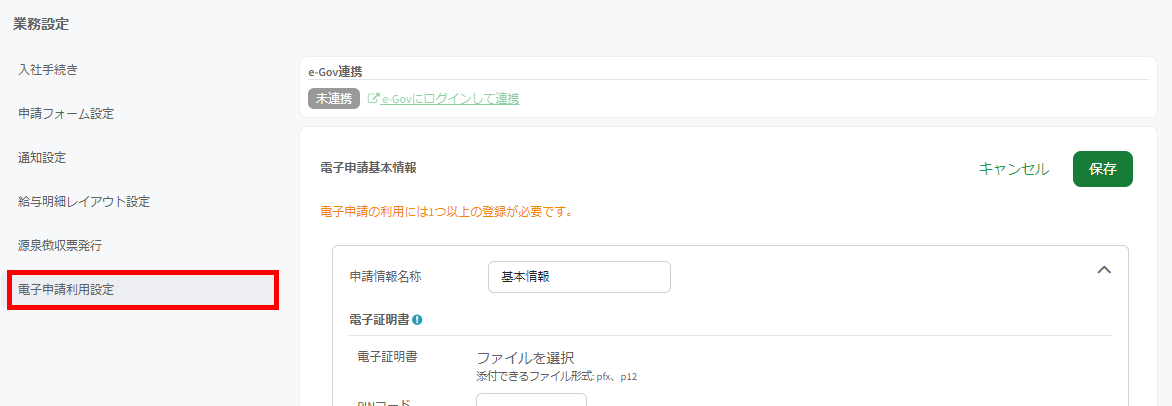Focus the 申請情報名称 text field
Screen dimensions: 1172x406
(579, 277)
